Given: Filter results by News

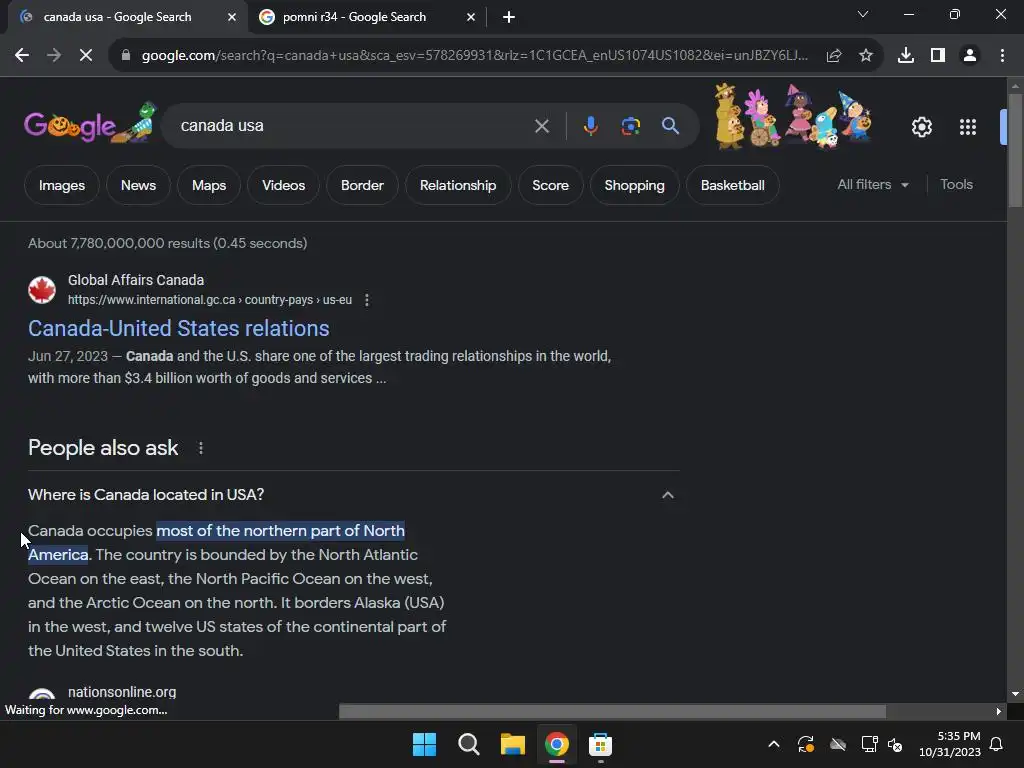Looking at the screenshot, I should click(138, 185).
